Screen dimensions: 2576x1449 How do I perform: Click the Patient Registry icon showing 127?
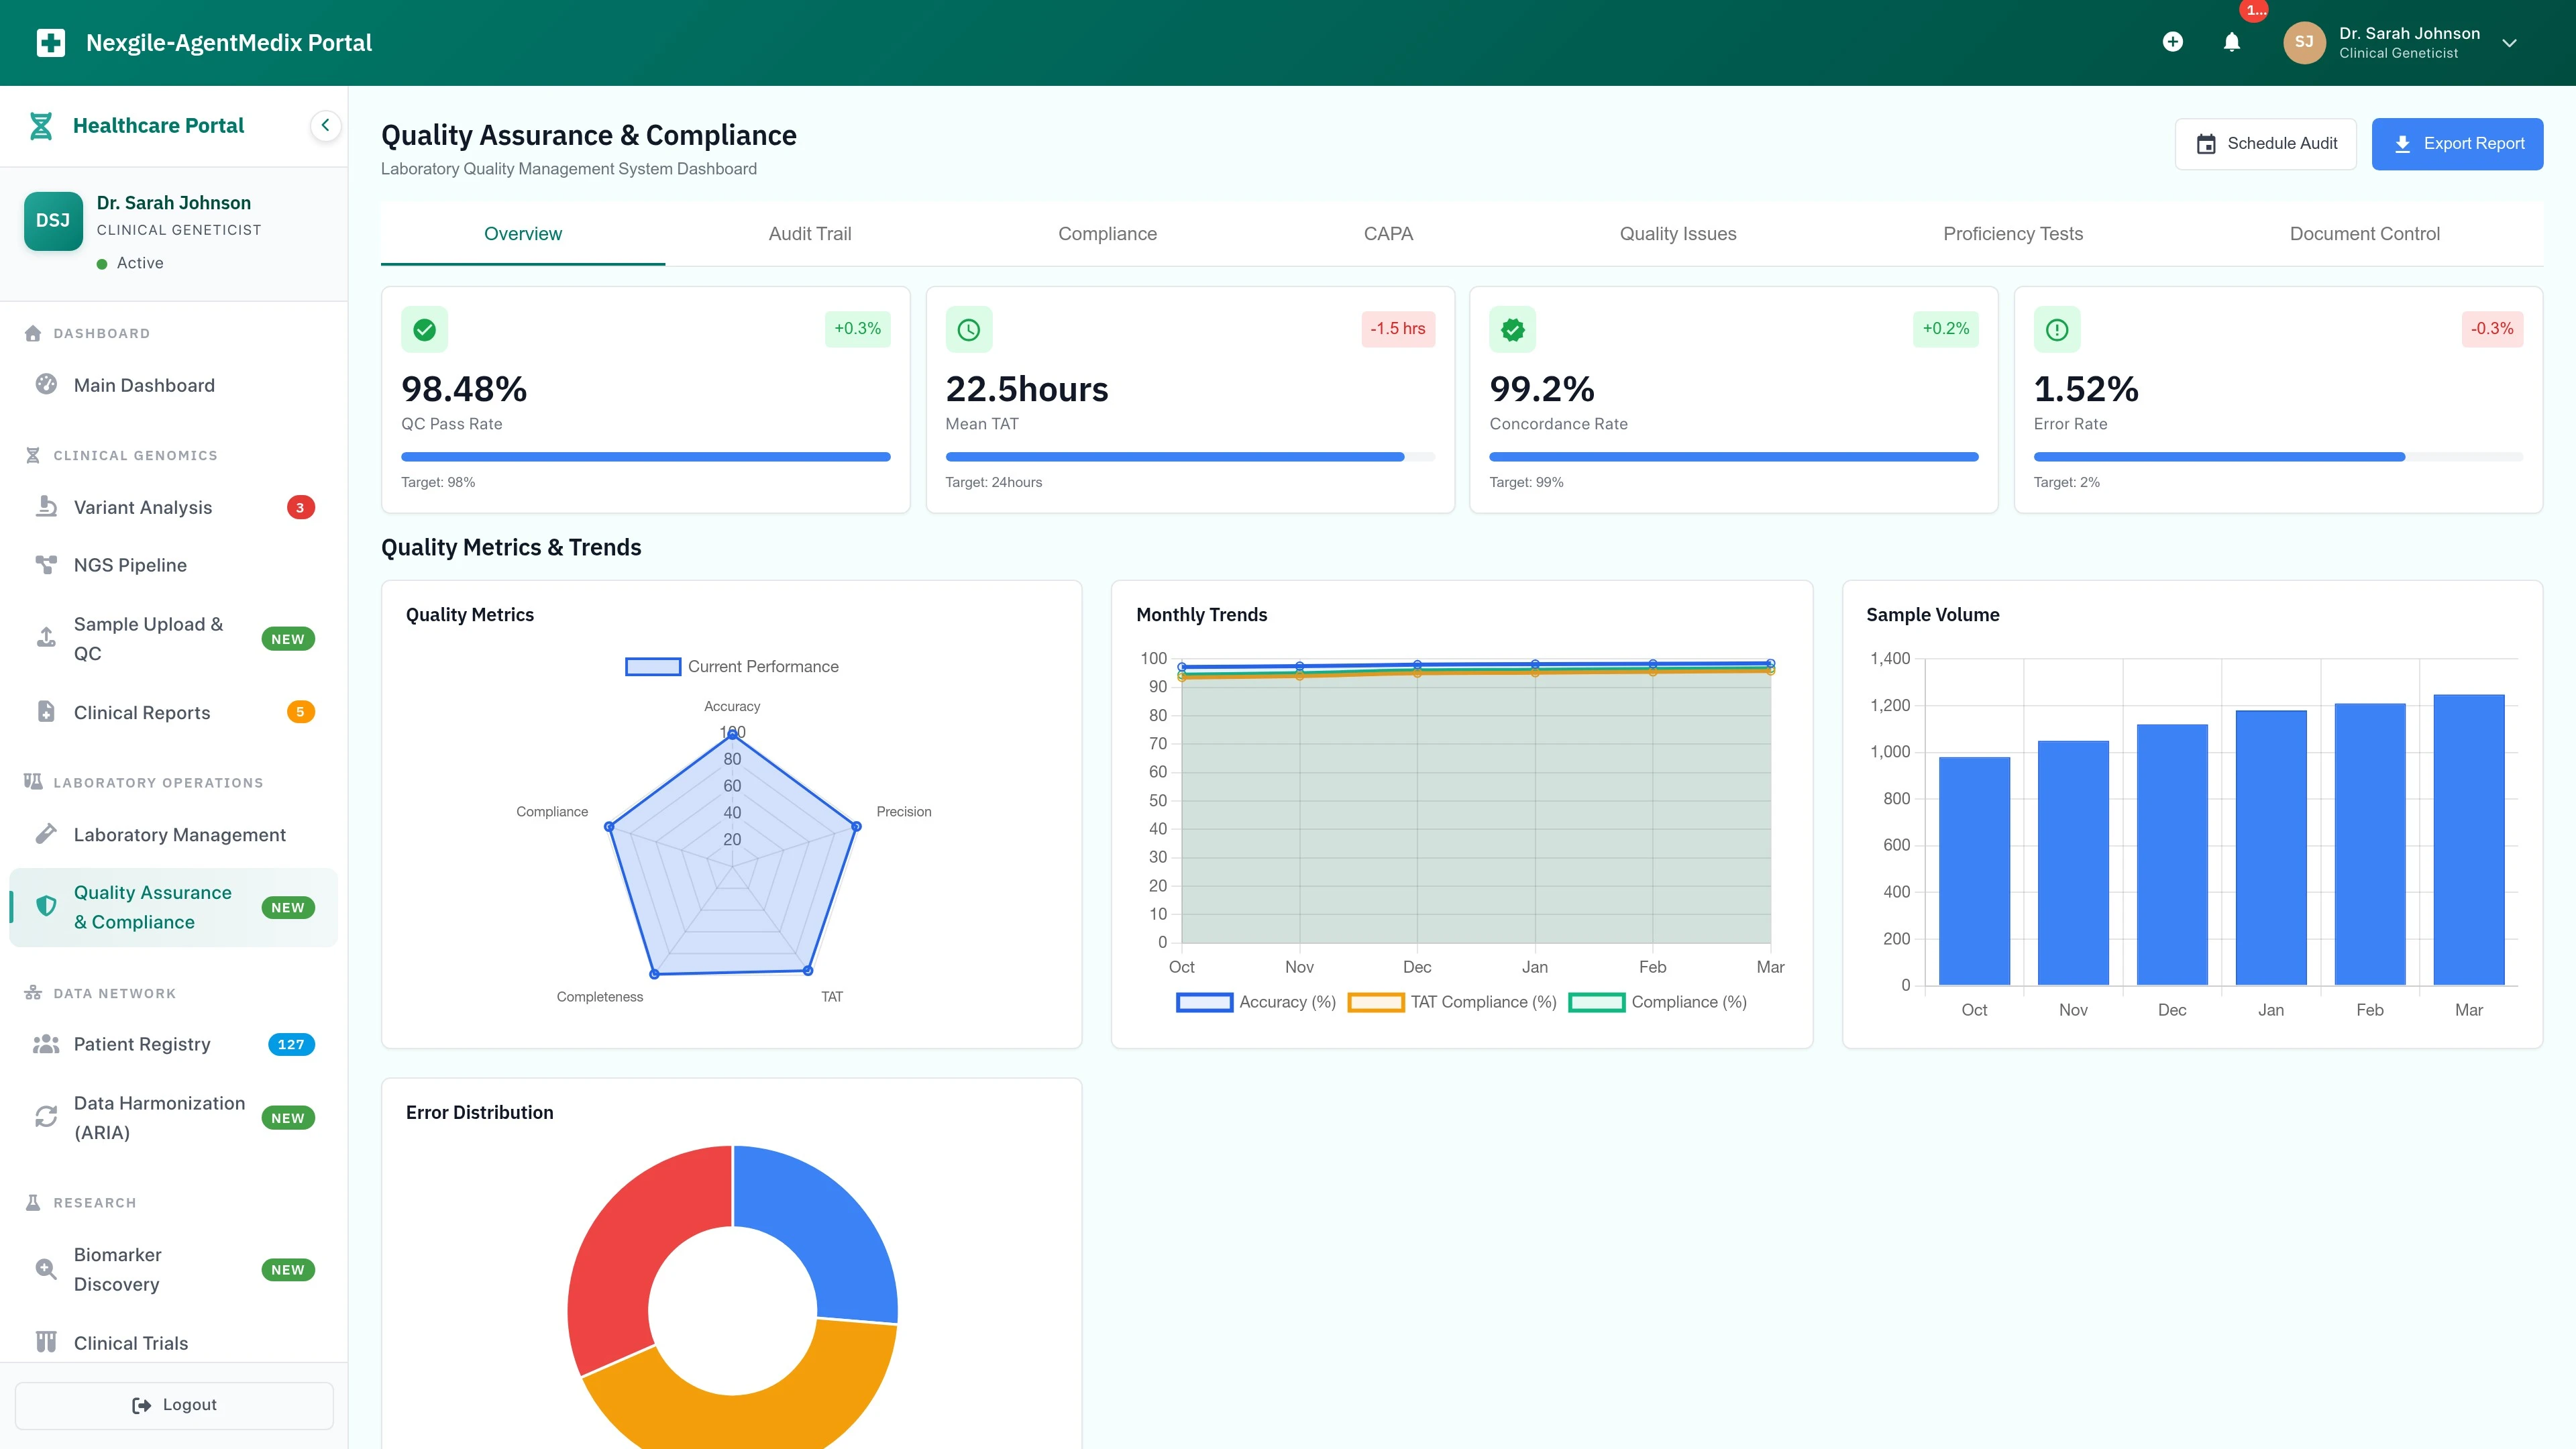click(46, 1043)
